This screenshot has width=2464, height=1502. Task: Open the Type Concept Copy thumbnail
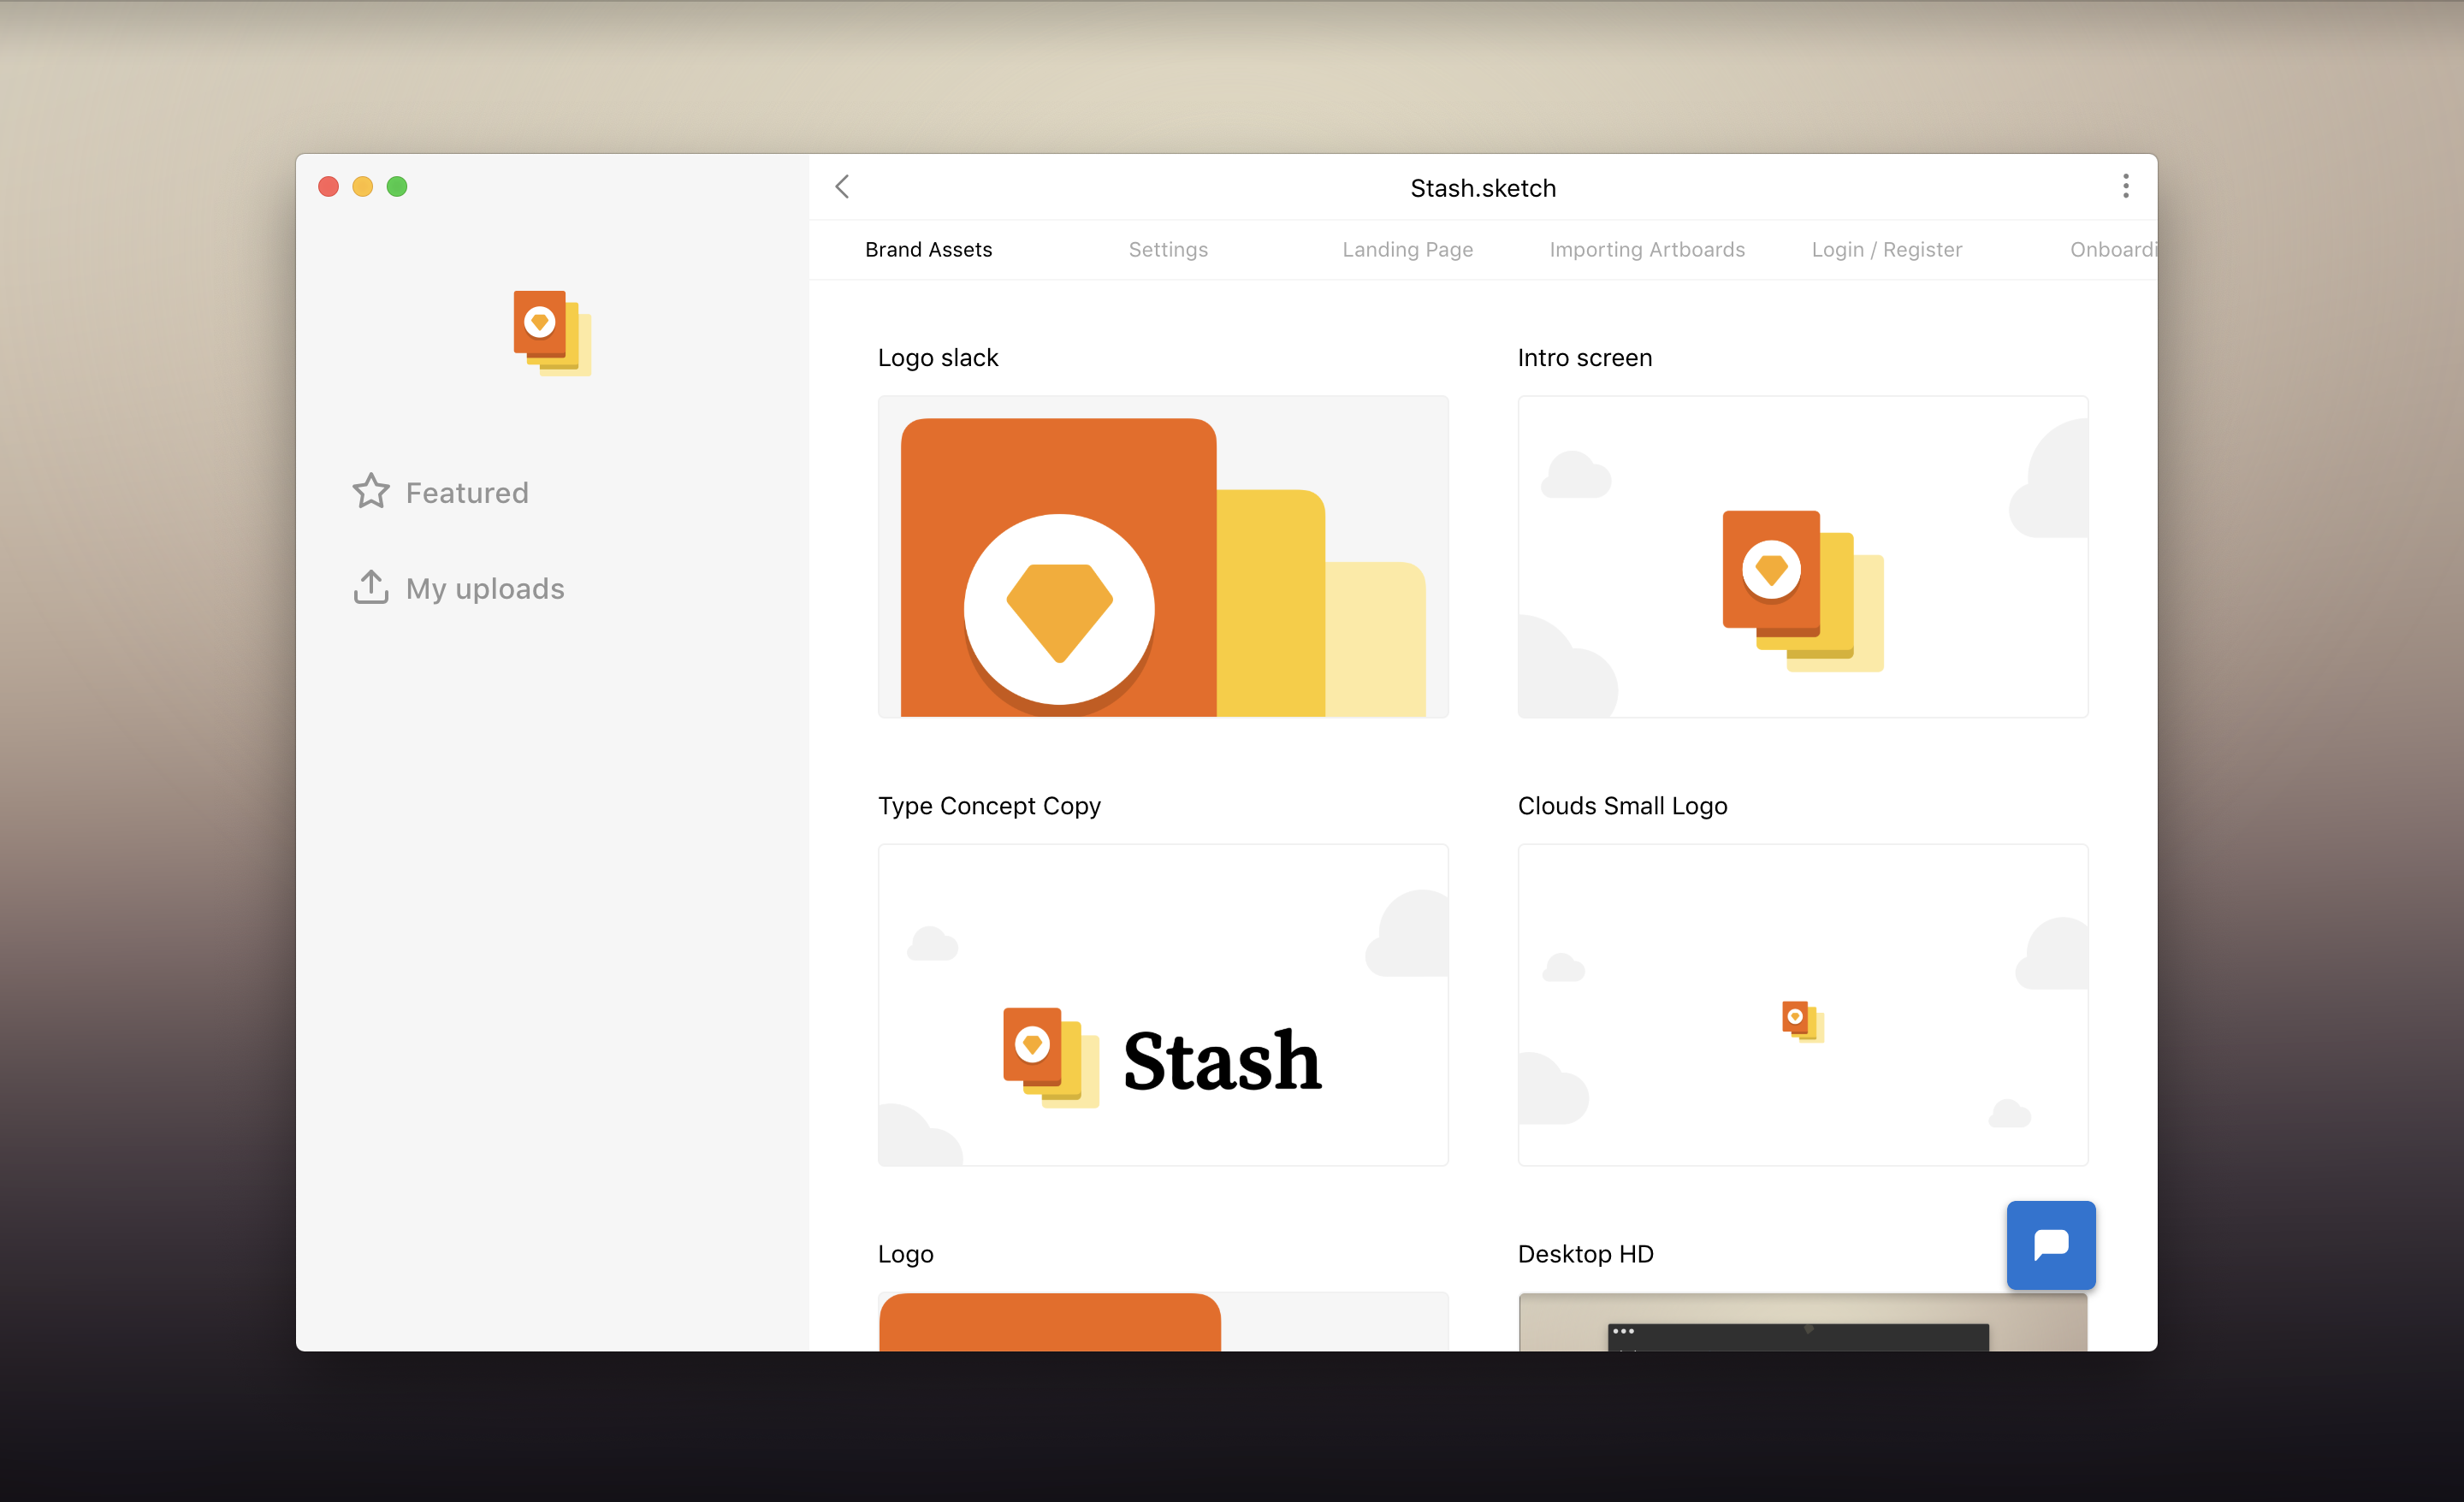1163,1004
